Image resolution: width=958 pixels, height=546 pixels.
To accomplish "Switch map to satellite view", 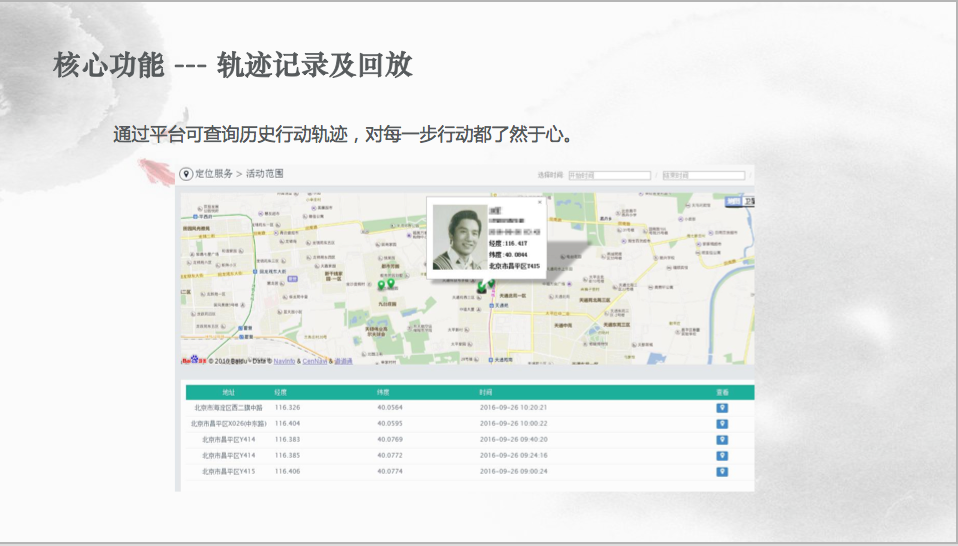I will [749, 201].
